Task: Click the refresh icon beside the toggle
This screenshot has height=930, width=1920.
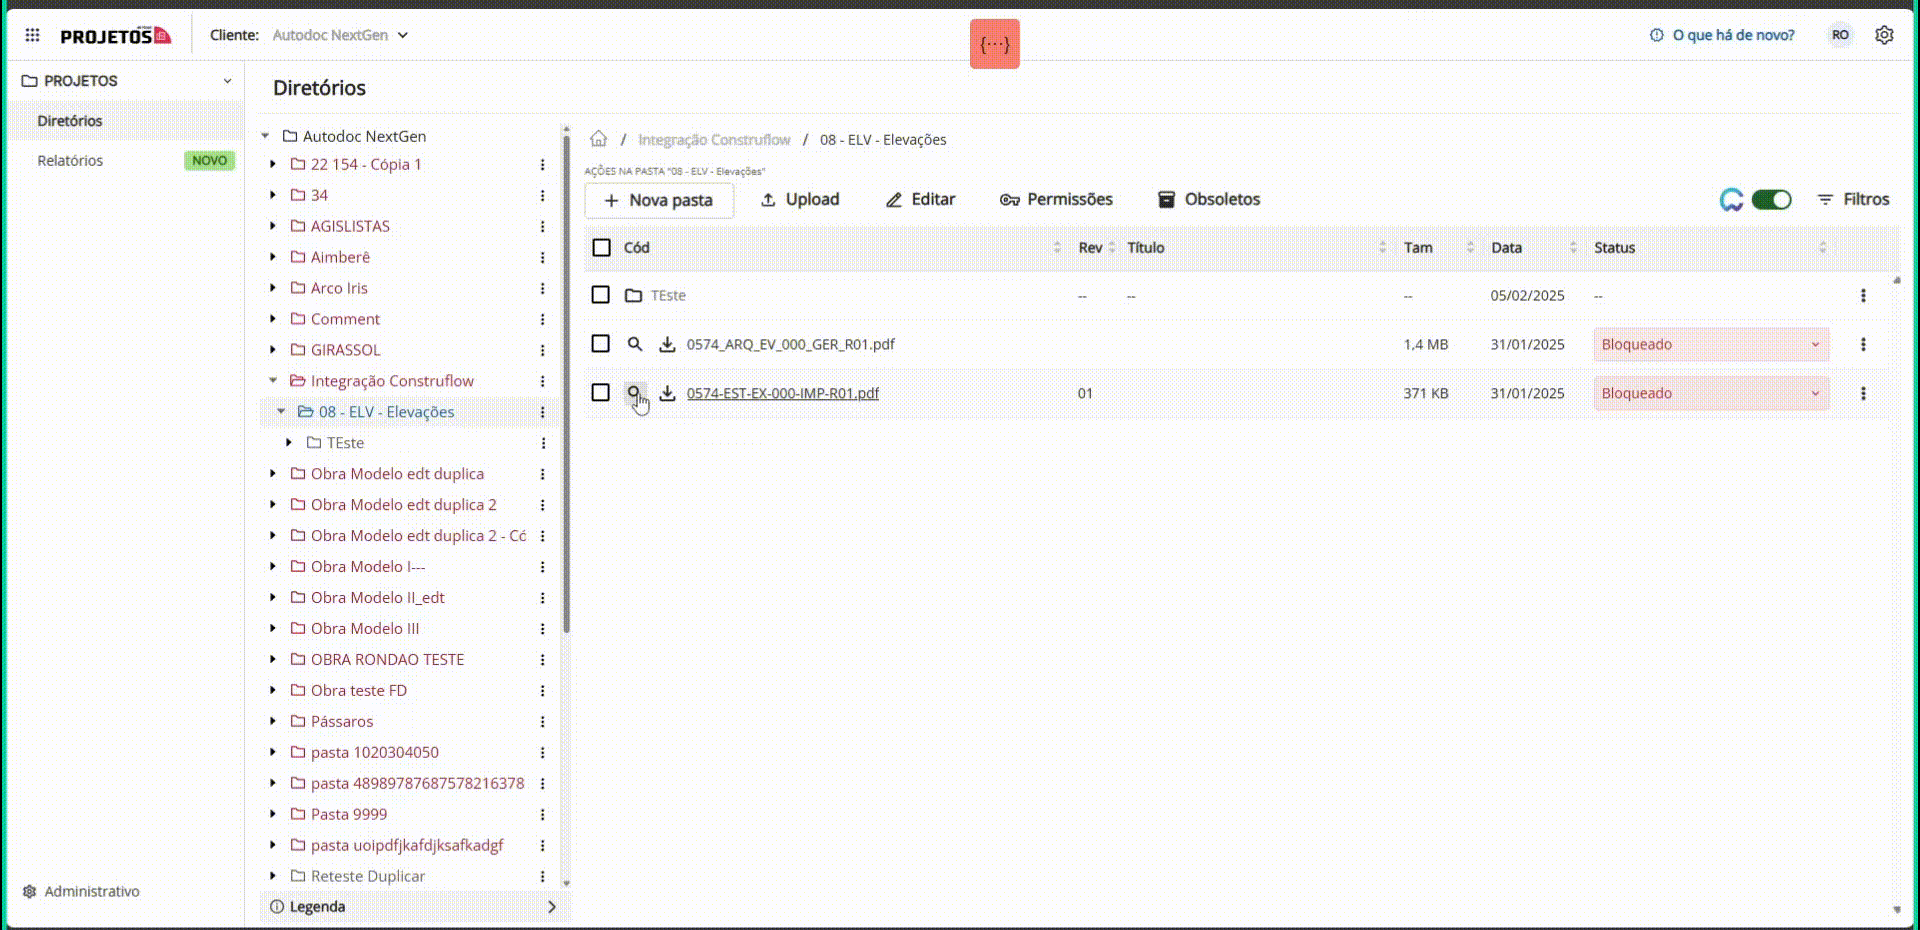Action: pyautogui.click(x=1731, y=200)
